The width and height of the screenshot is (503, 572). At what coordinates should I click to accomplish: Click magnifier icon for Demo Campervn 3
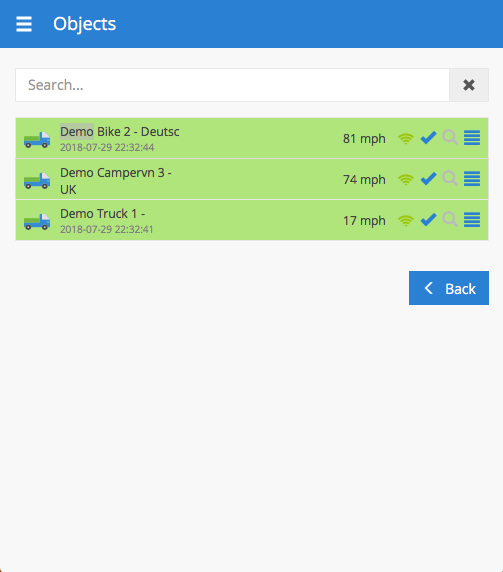click(450, 178)
